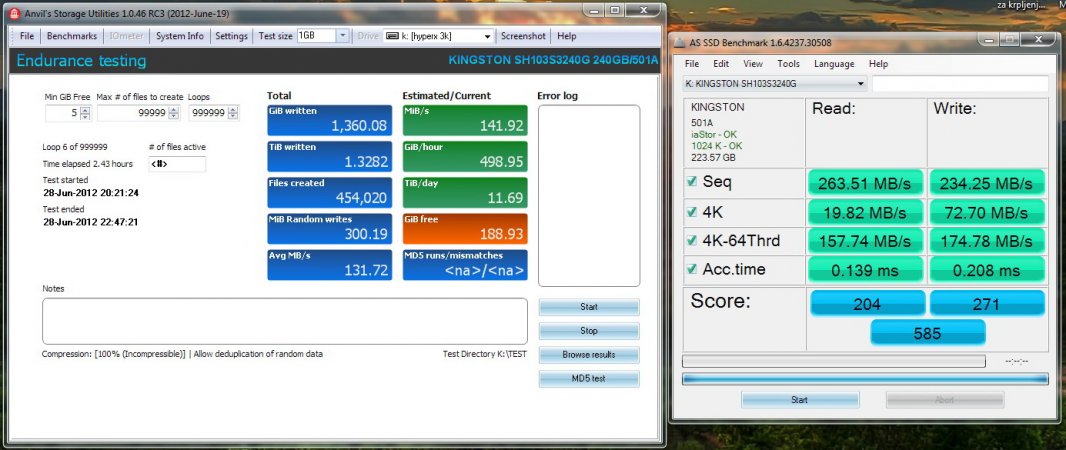1066x450 pixels.
Task: Click the Min GiB Free stepper arrows
Action: click(85, 114)
